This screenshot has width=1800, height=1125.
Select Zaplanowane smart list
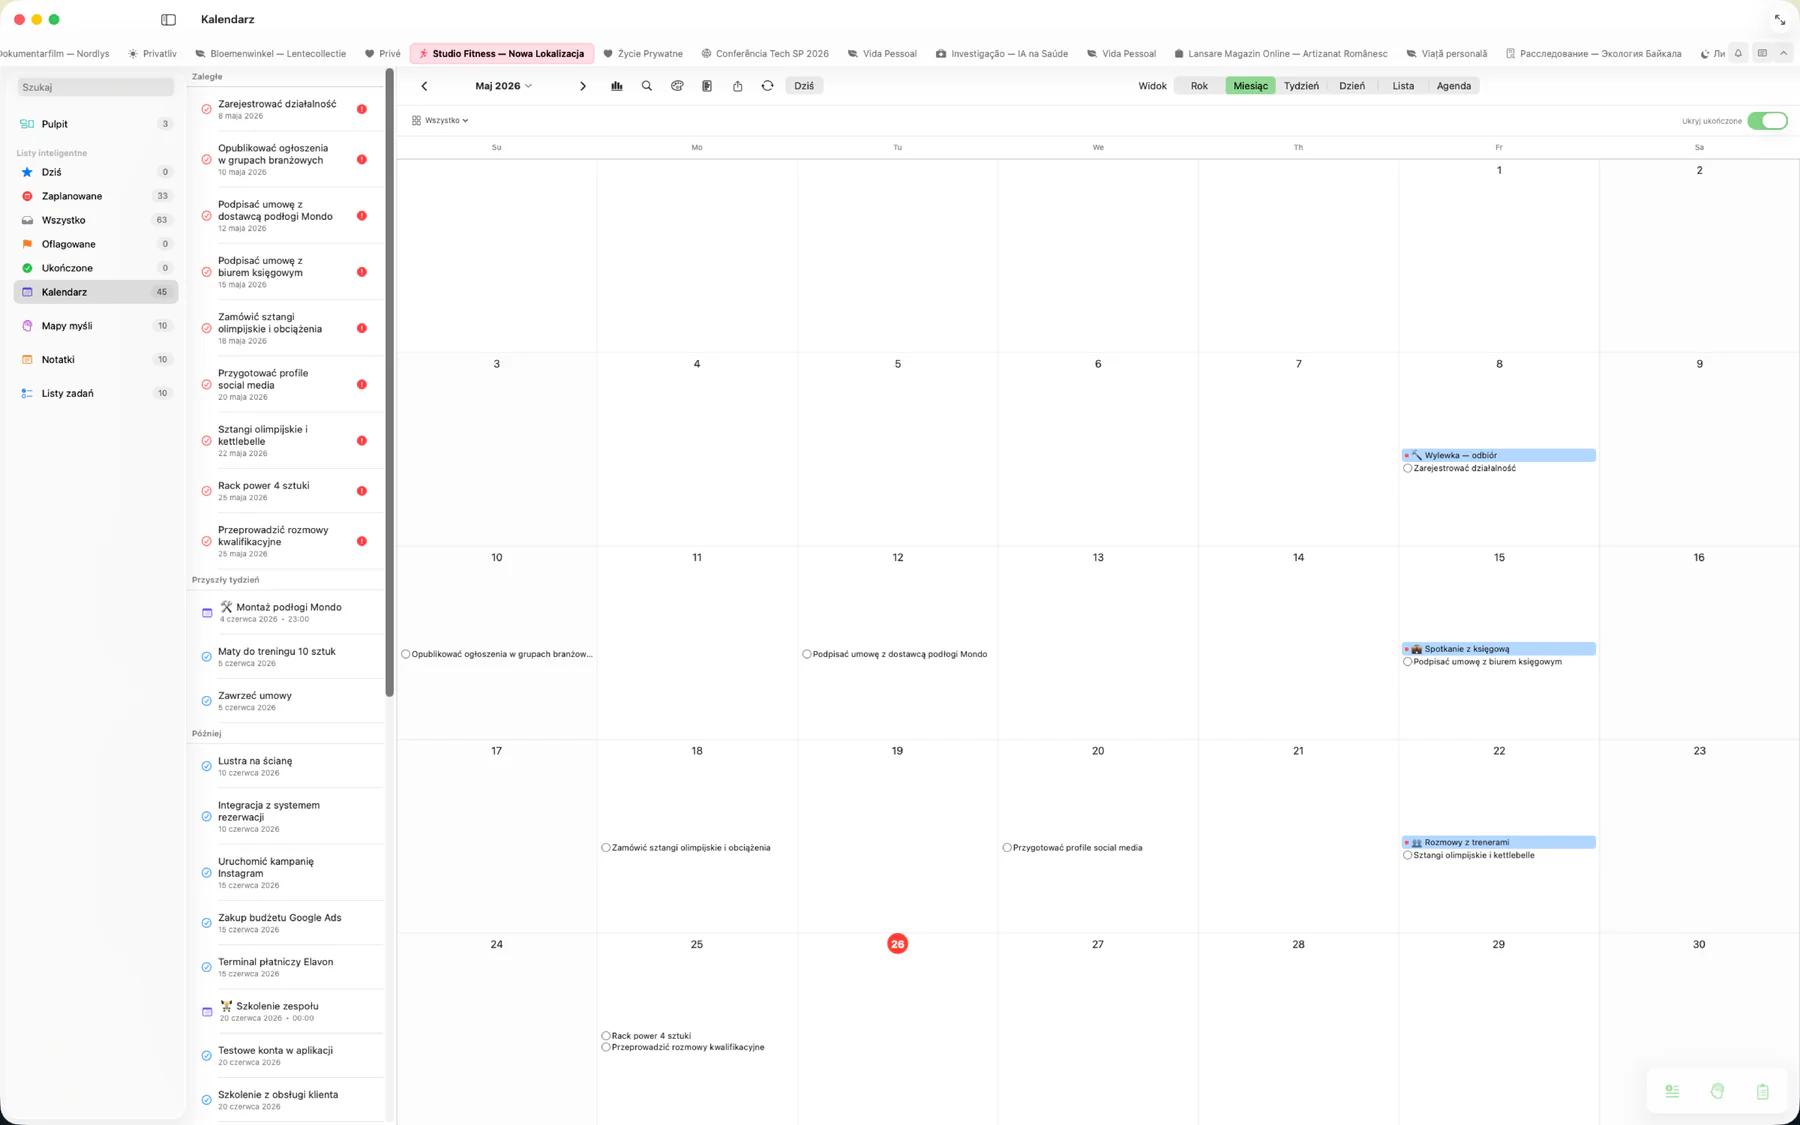96,196
